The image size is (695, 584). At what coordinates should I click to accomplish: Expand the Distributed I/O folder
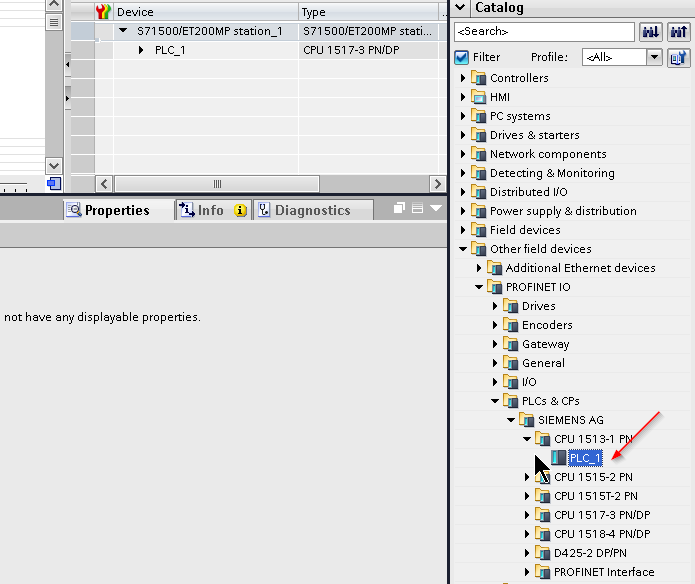(x=463, y=192)
